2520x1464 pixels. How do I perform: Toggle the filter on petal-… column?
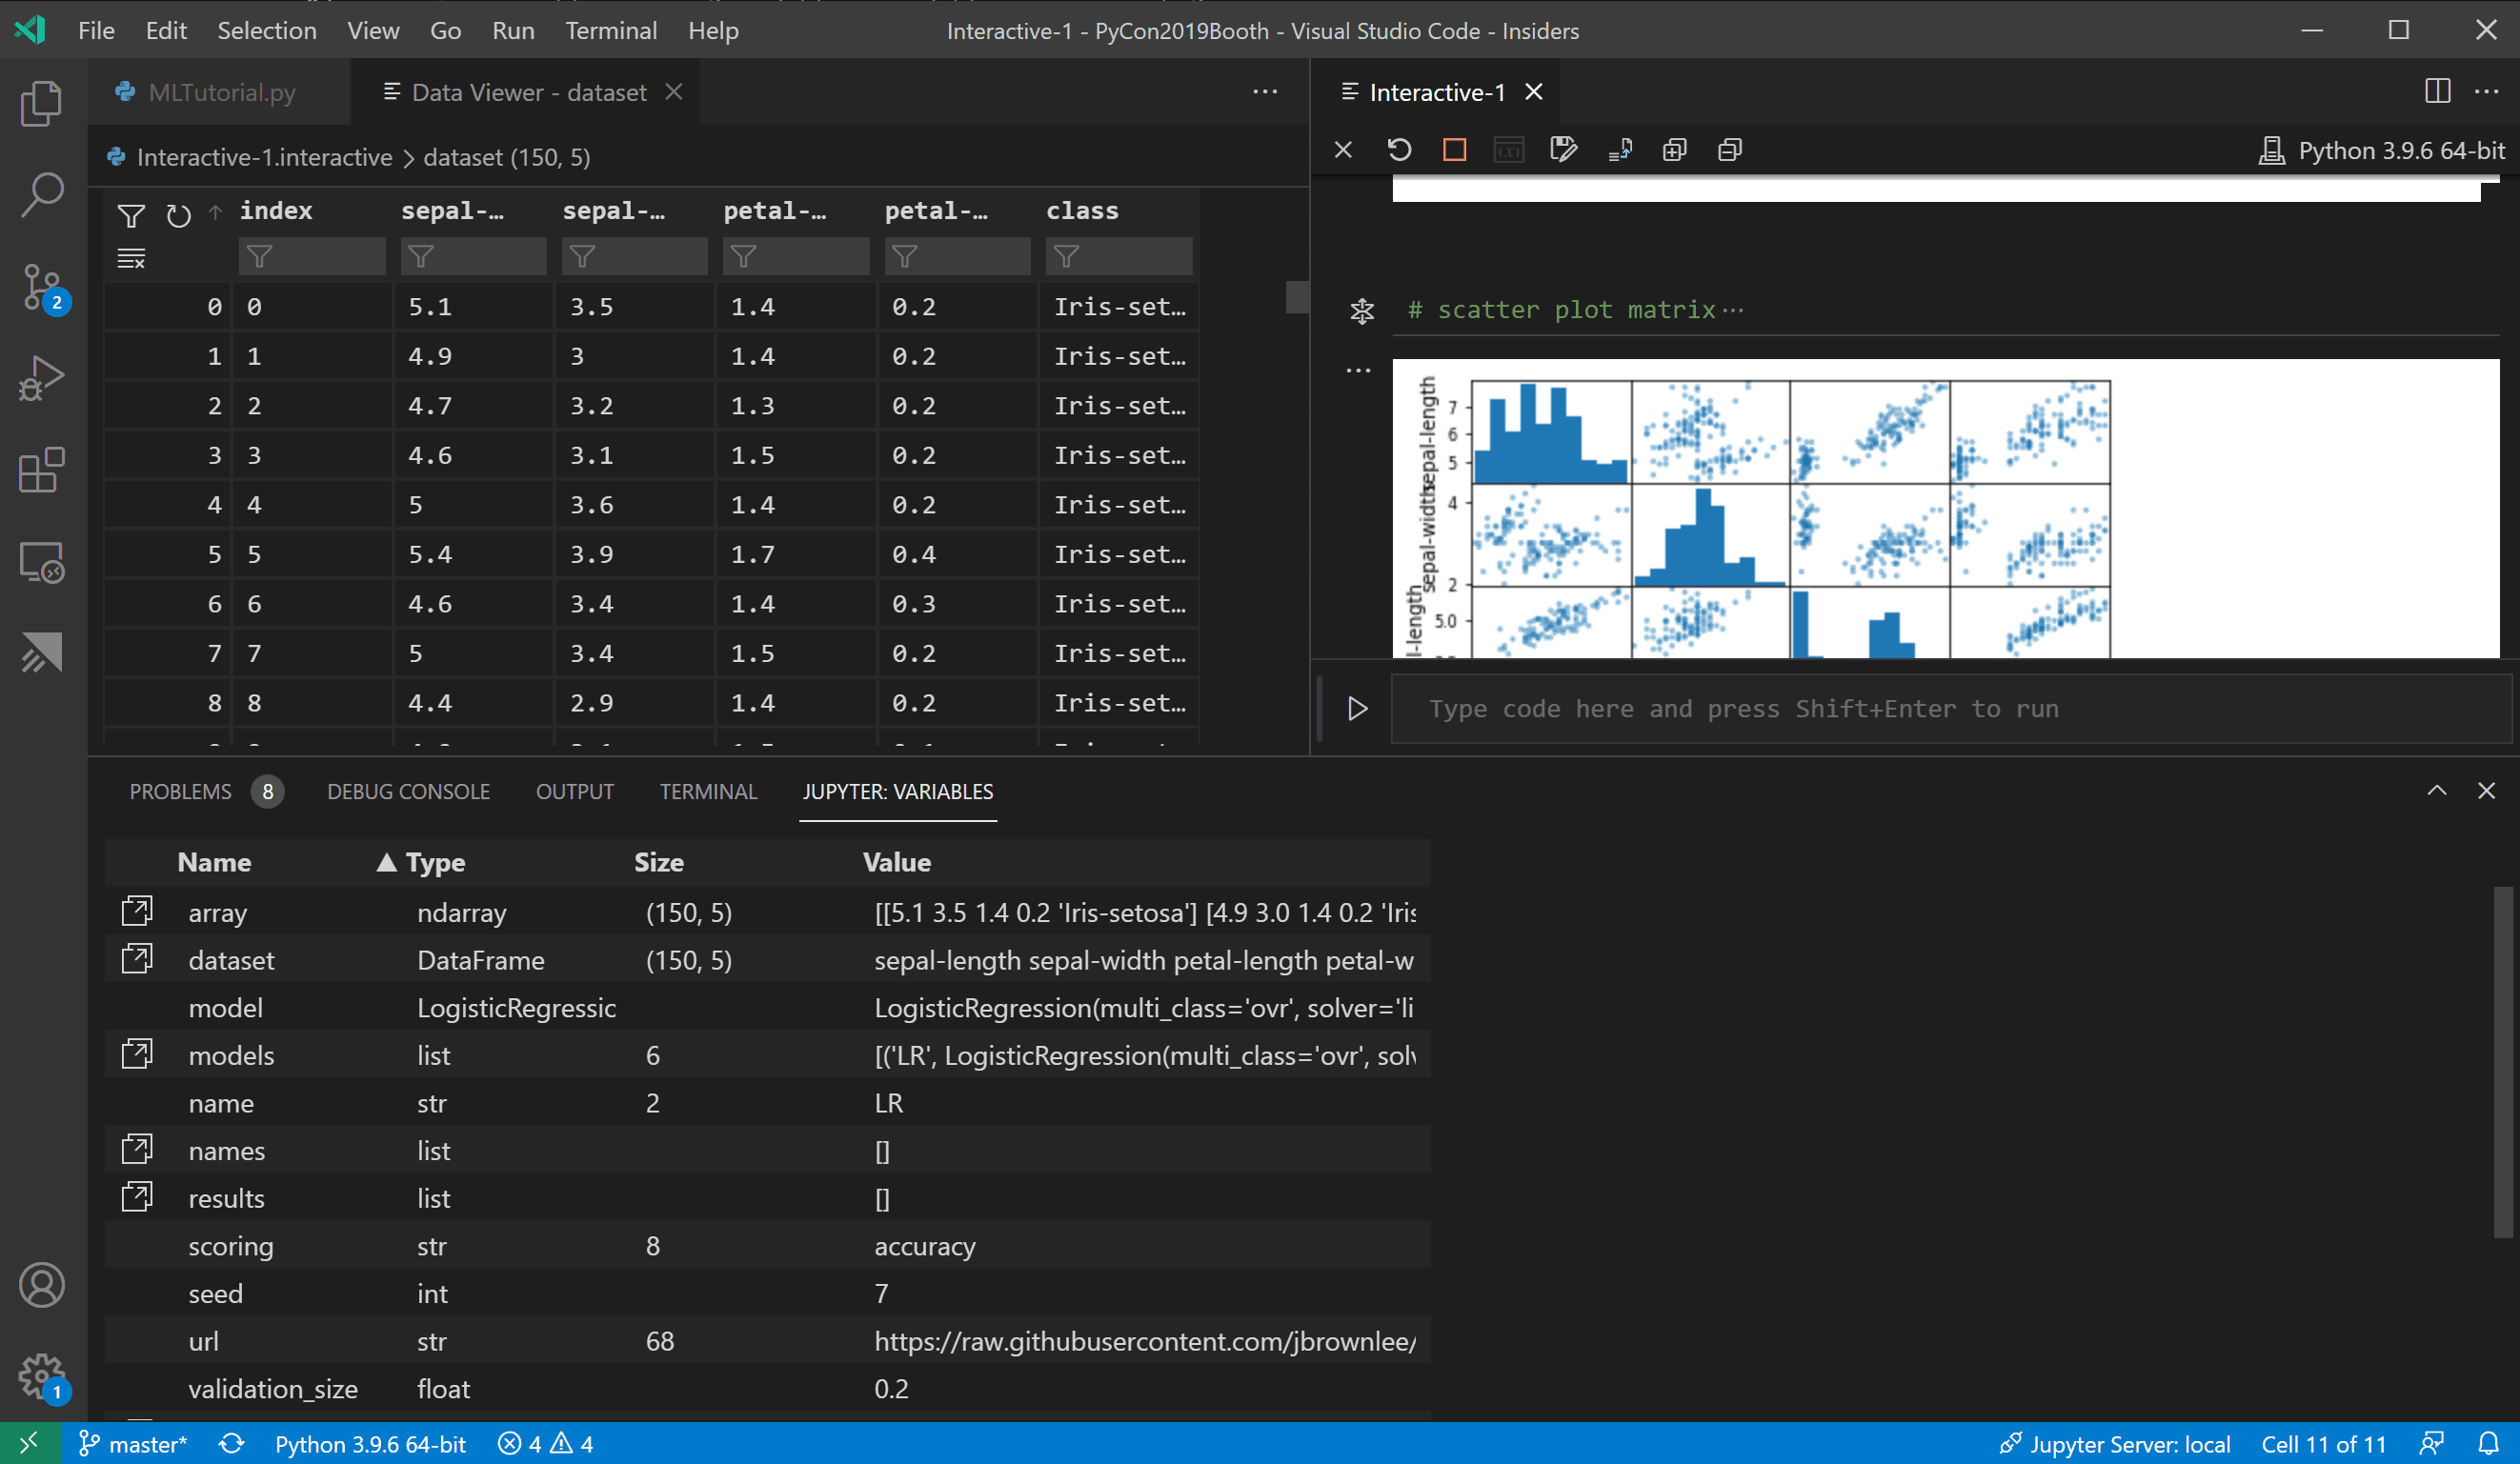click(x=742, y=256)
